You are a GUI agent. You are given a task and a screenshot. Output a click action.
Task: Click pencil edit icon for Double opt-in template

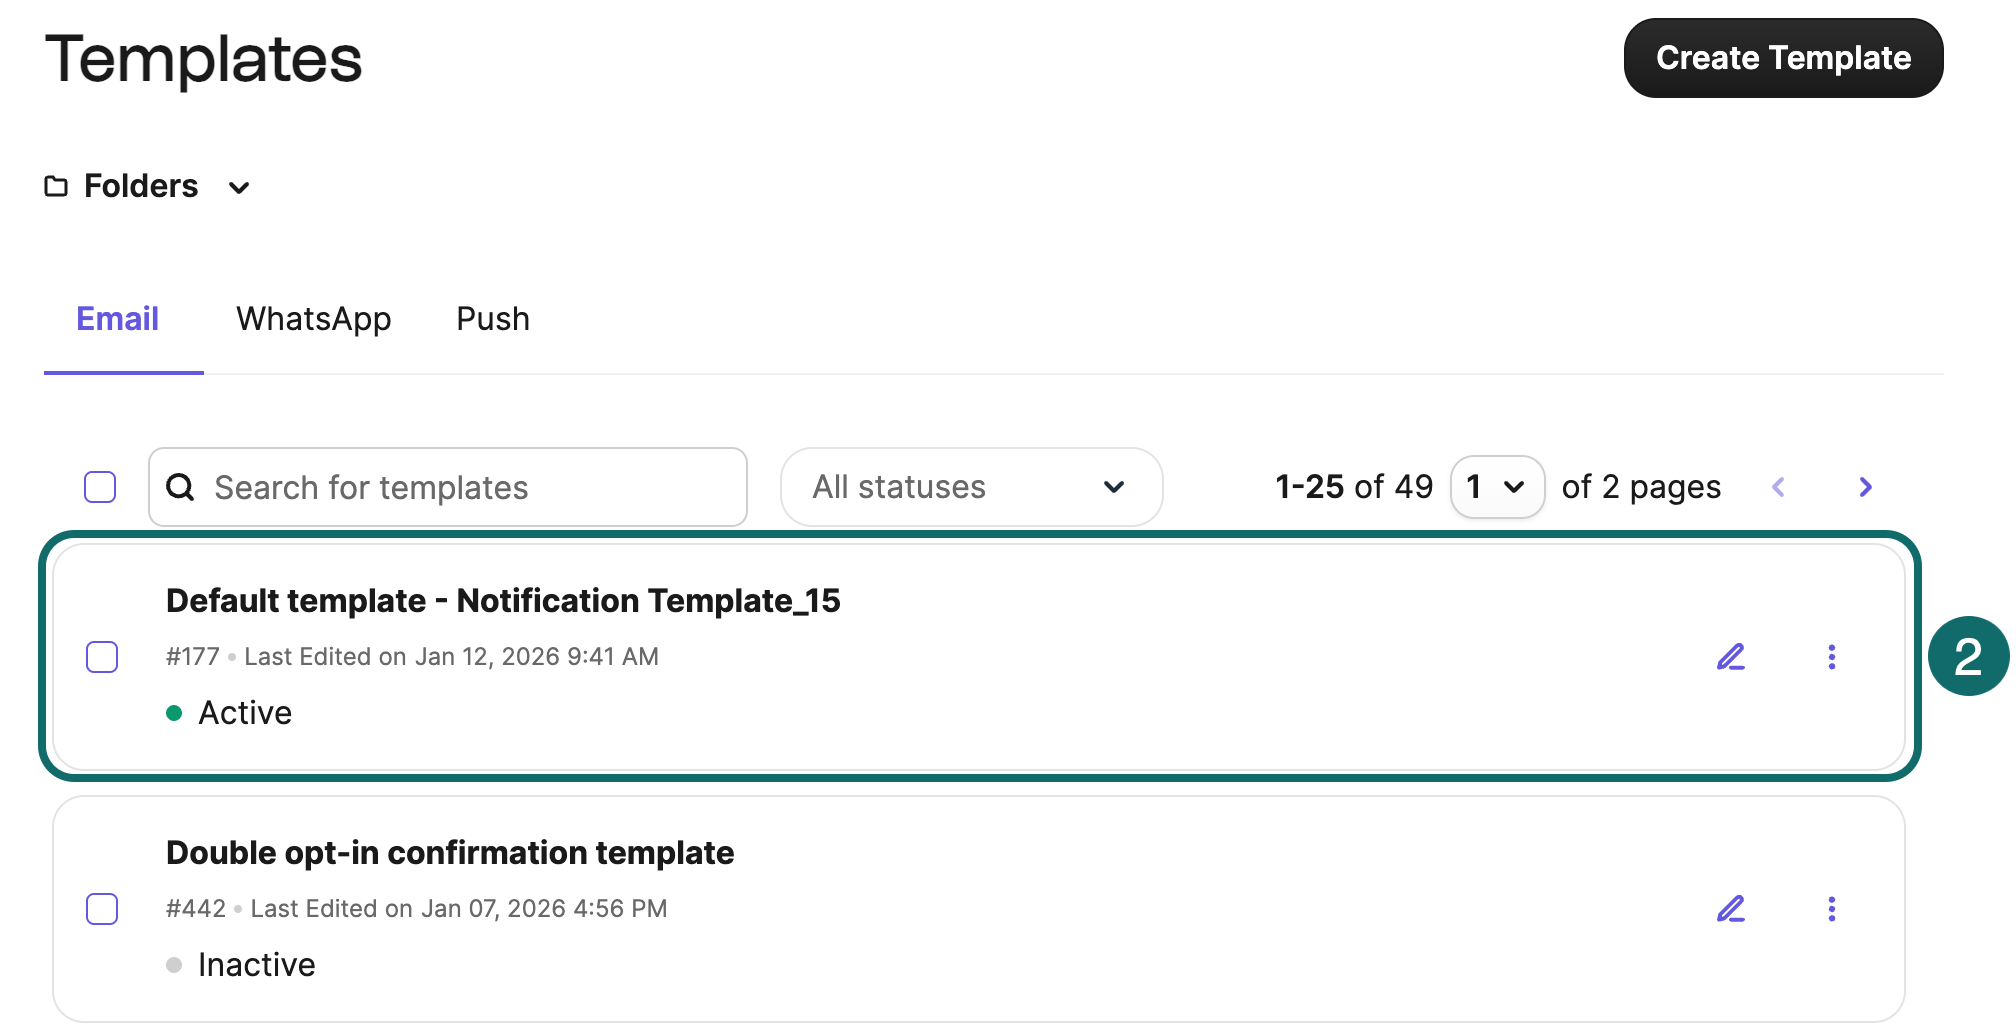(1731, 909)
